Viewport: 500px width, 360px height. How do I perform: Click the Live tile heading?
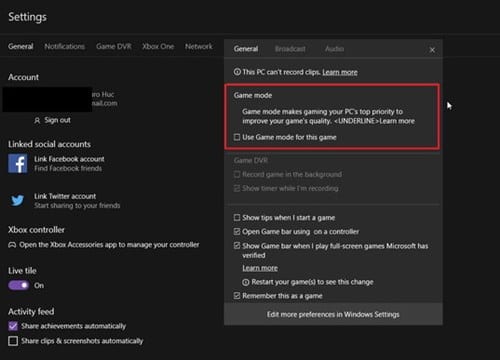click(x=22, y=271)
